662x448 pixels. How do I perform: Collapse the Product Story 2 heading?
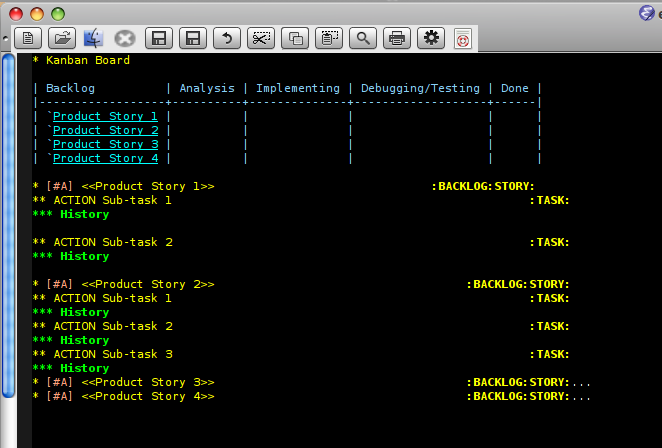tap(148, 284)
